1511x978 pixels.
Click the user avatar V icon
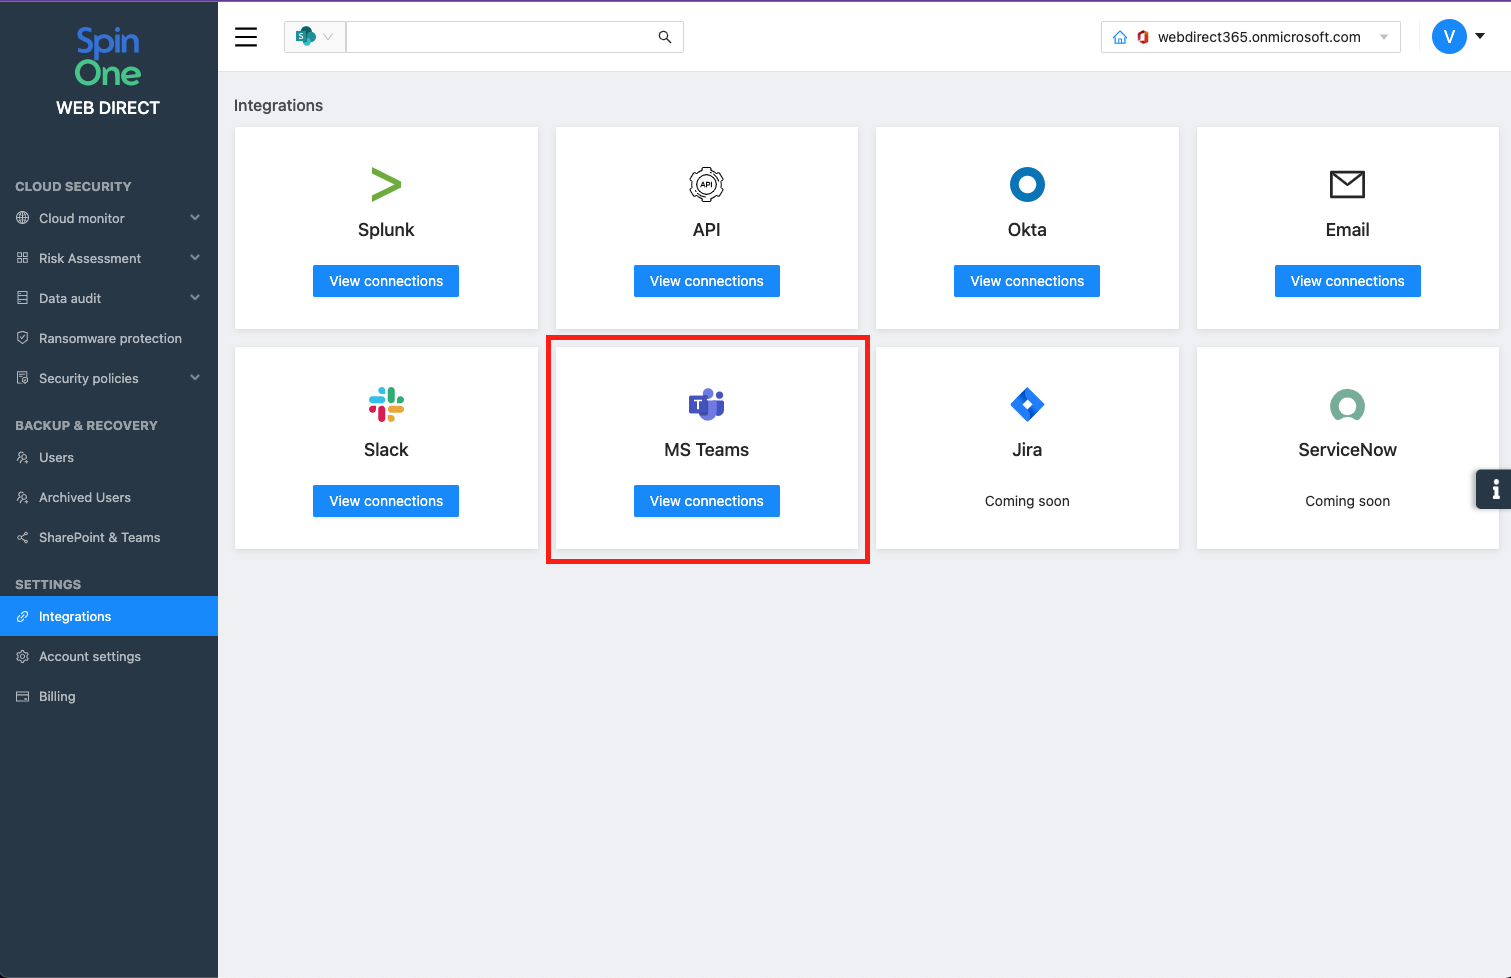1449,37
